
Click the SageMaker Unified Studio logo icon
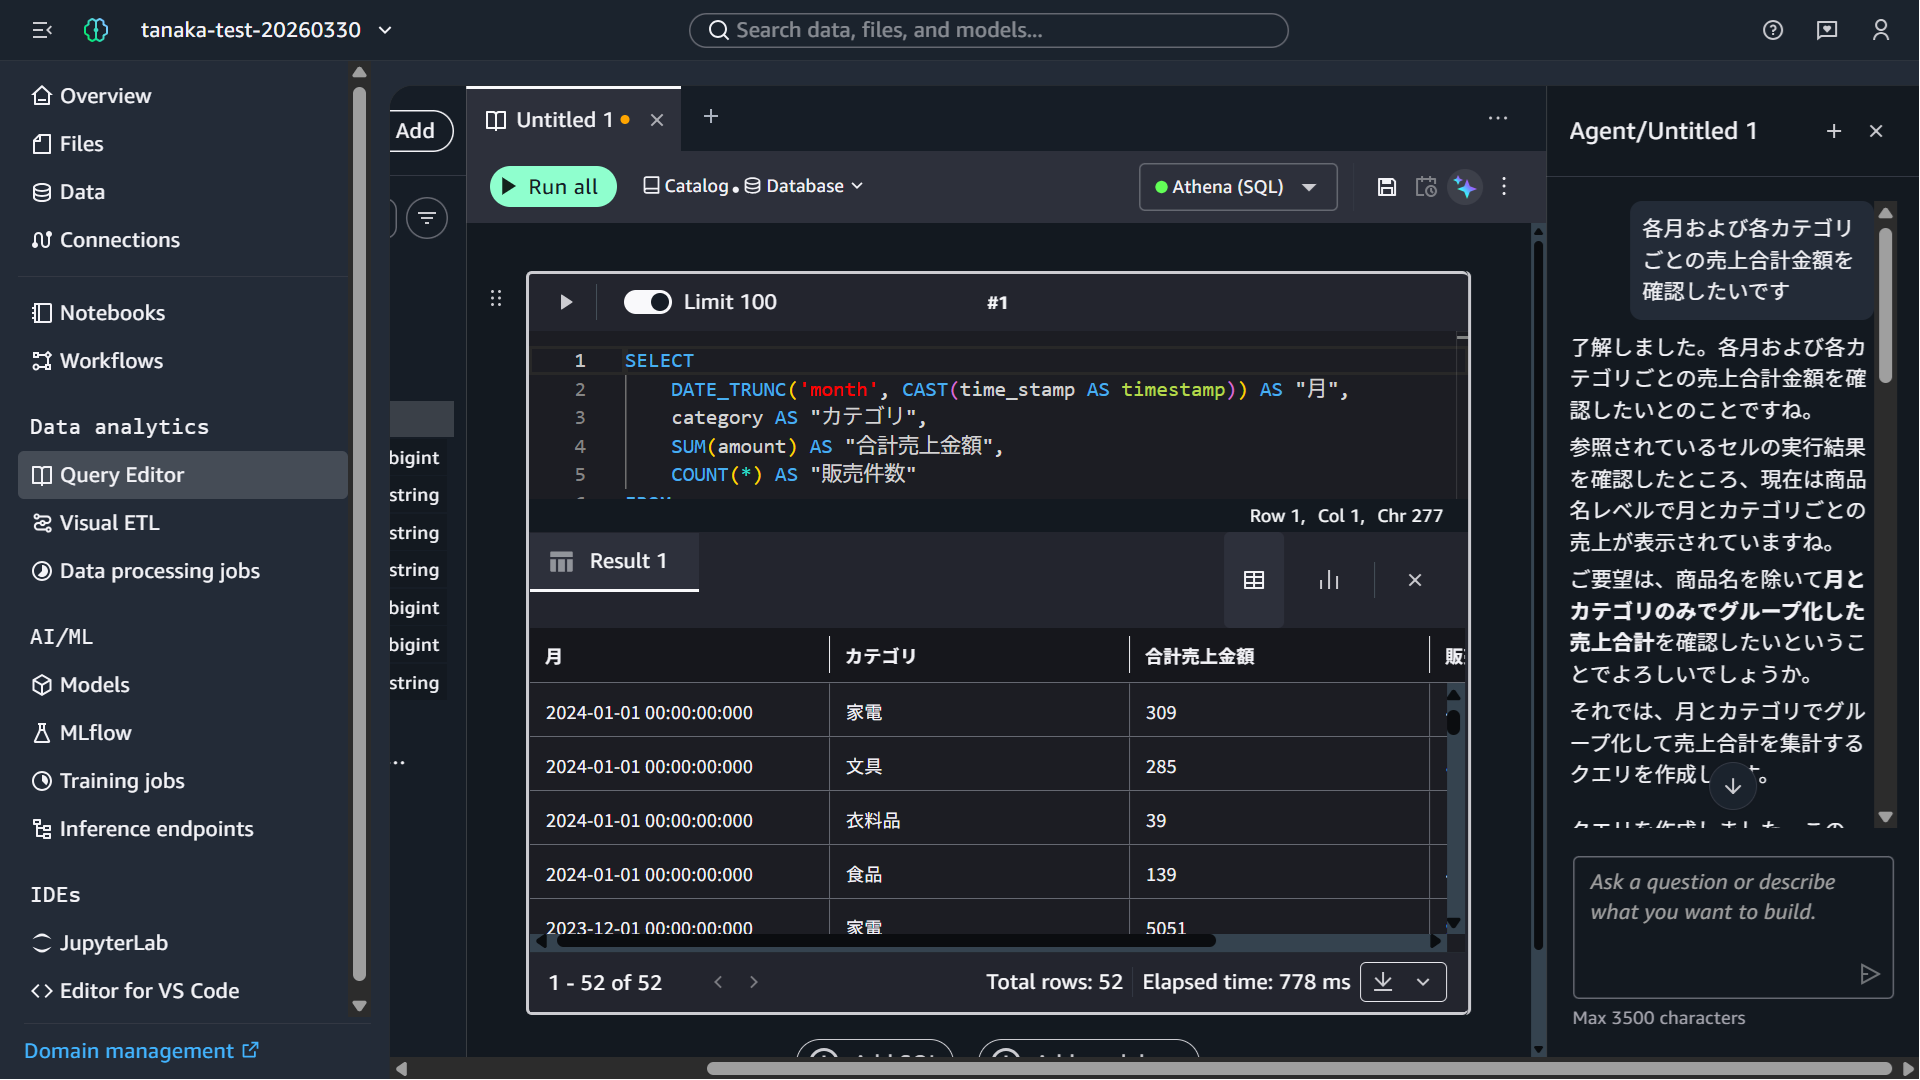tap(96, 30)
